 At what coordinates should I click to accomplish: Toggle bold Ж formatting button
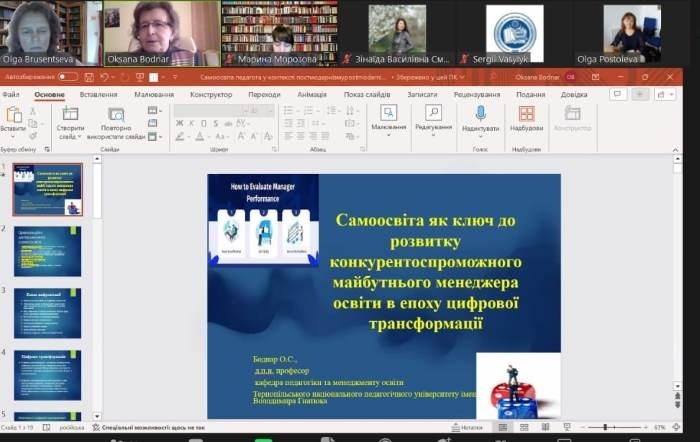(x=179, y=123)
